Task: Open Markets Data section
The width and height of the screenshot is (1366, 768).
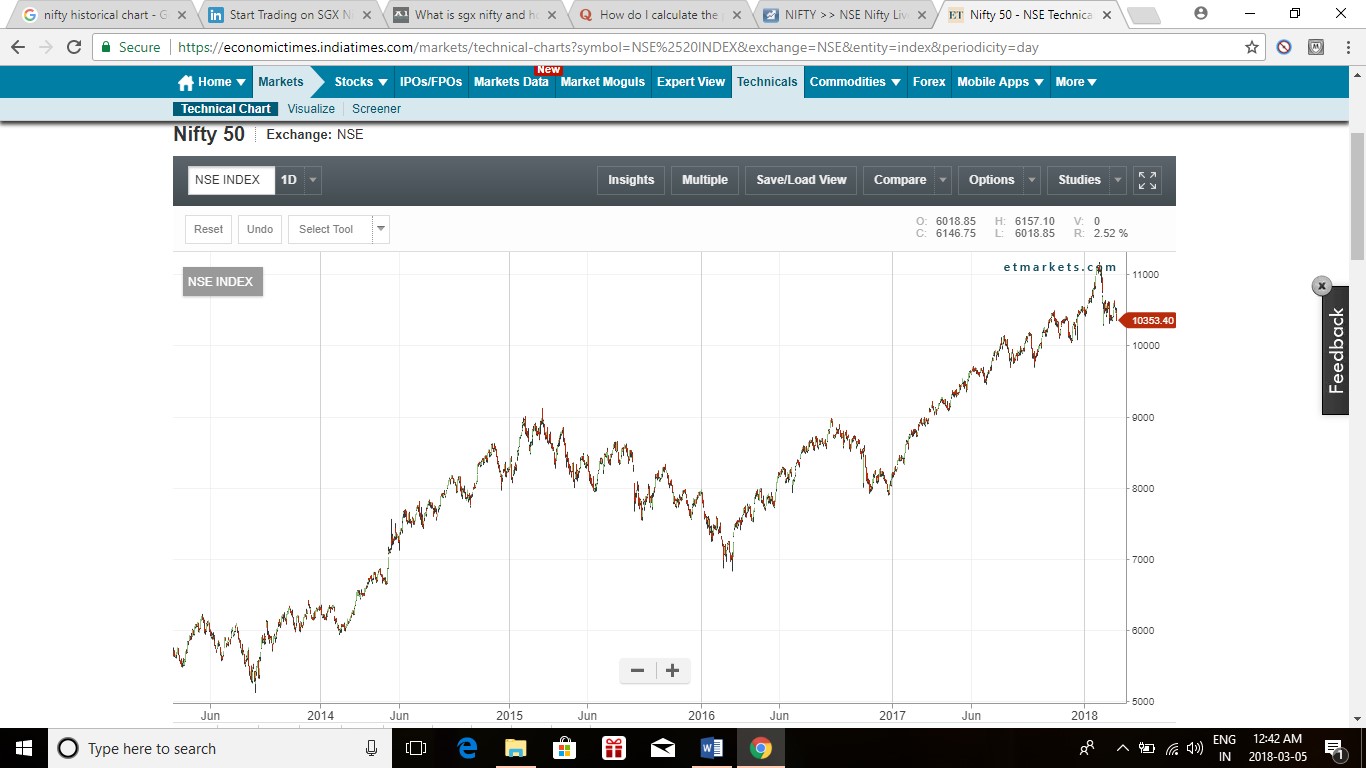Action: [511, 82]
